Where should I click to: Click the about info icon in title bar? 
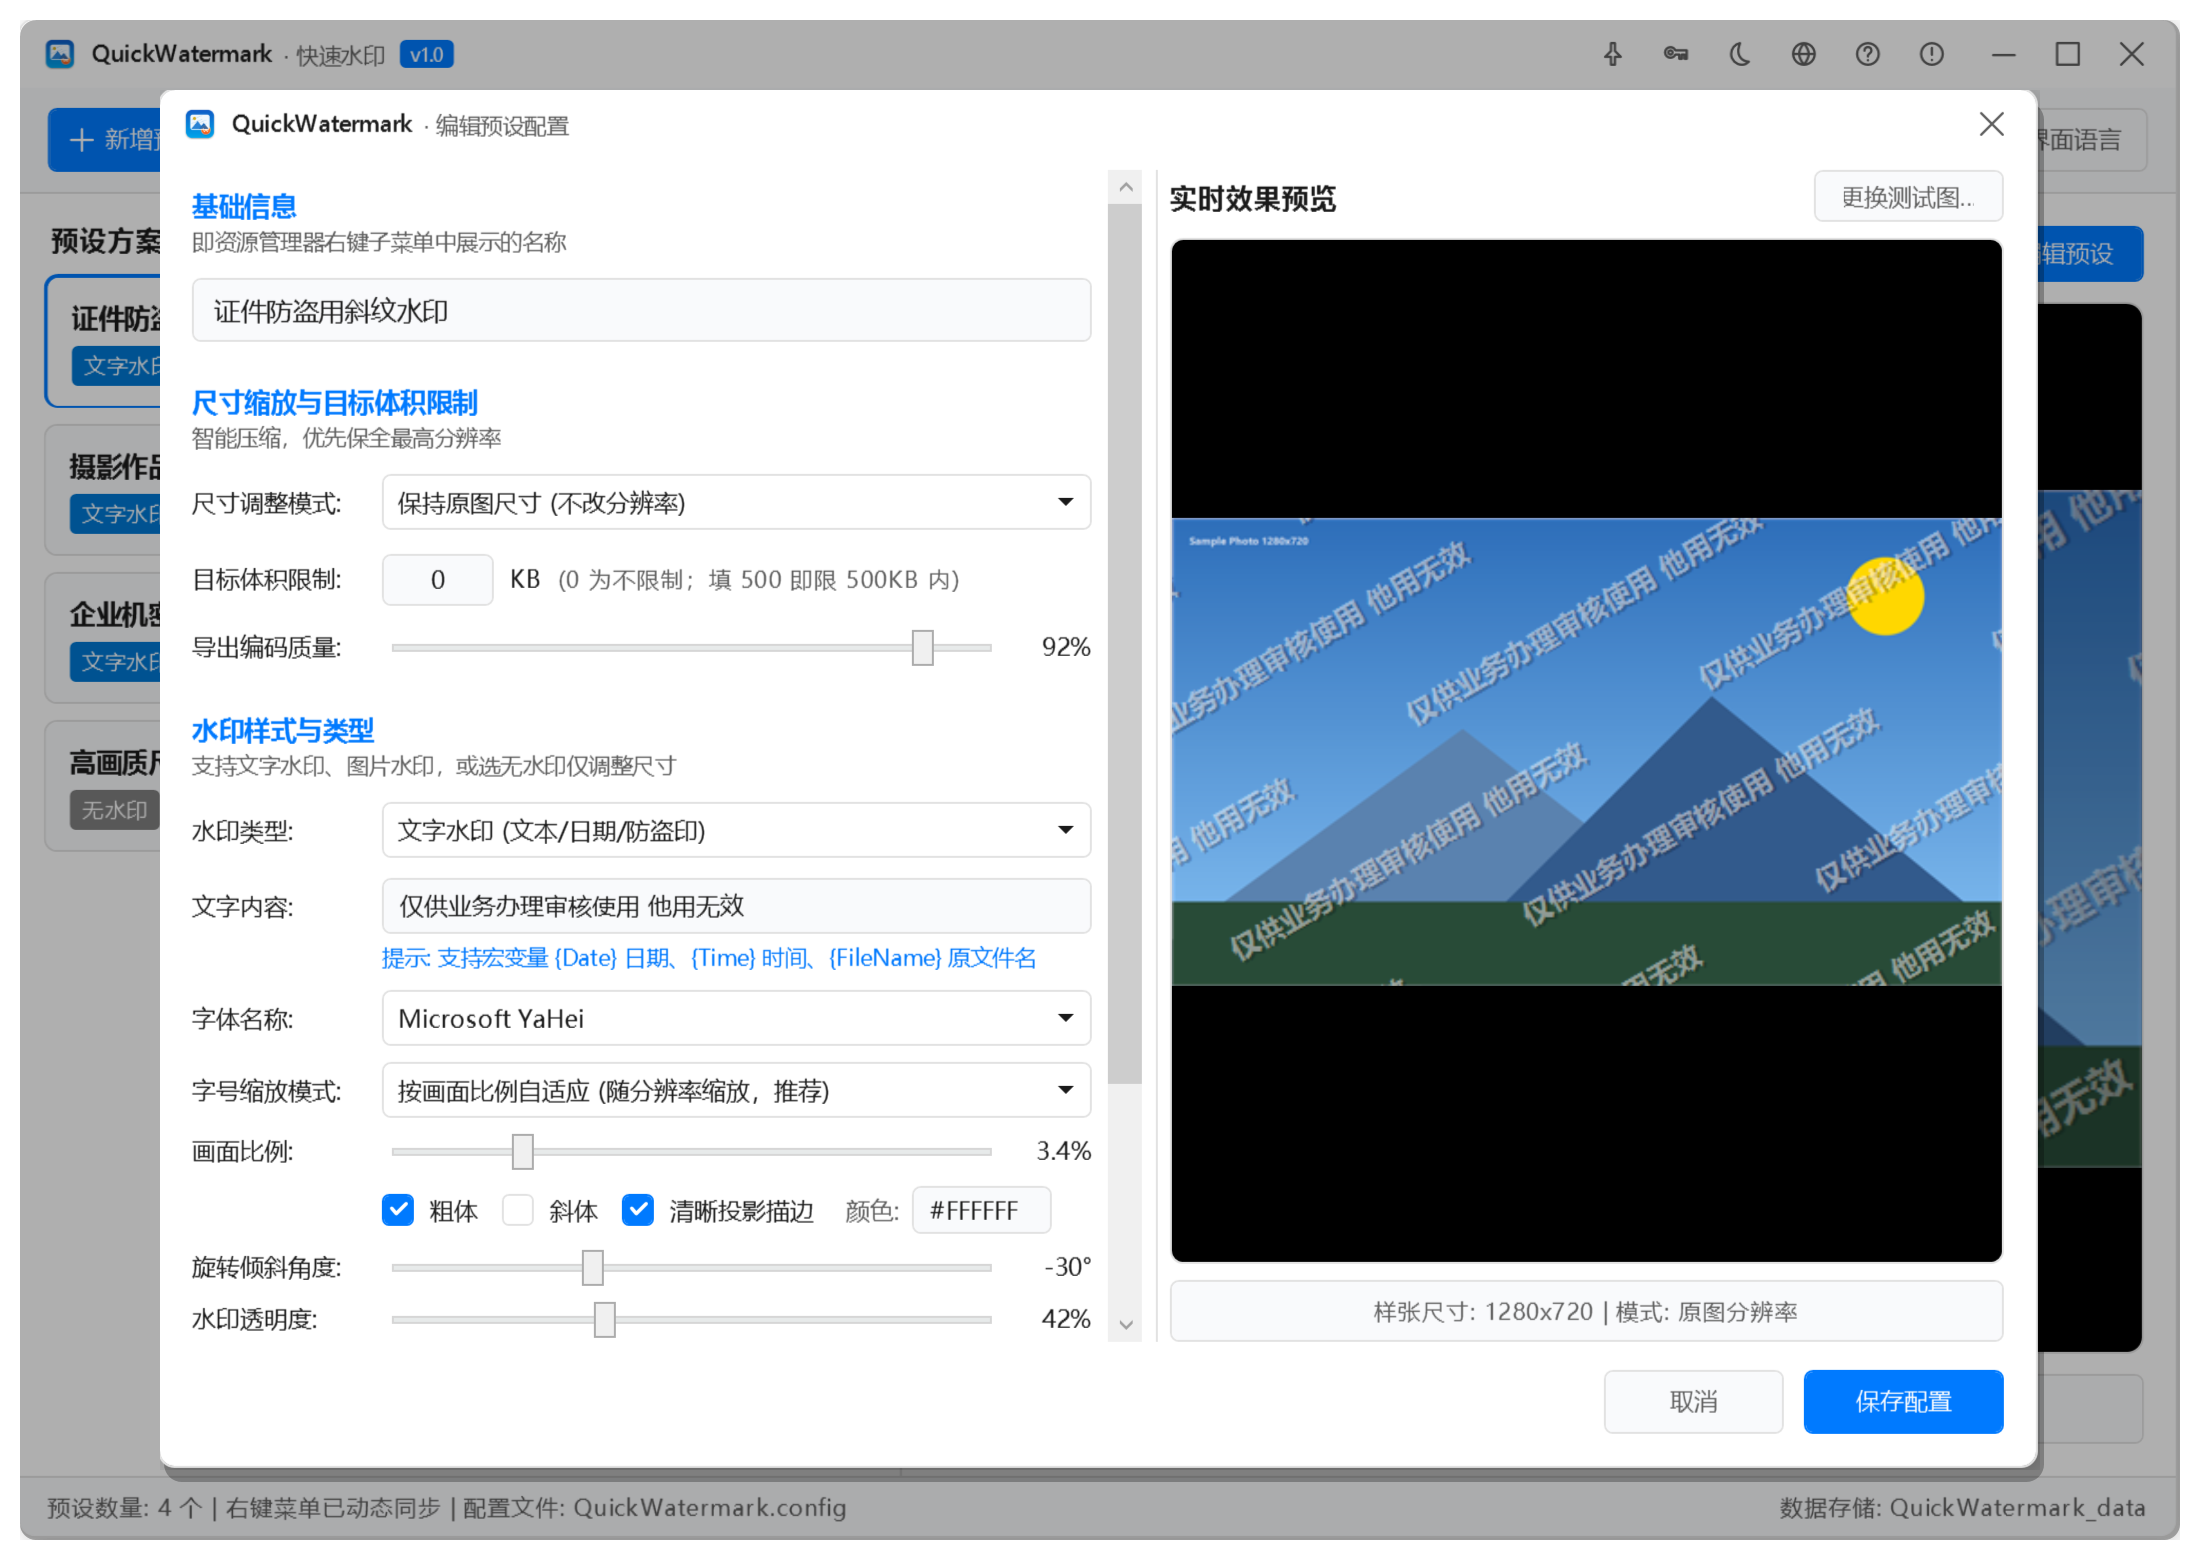coord(1932,54)
